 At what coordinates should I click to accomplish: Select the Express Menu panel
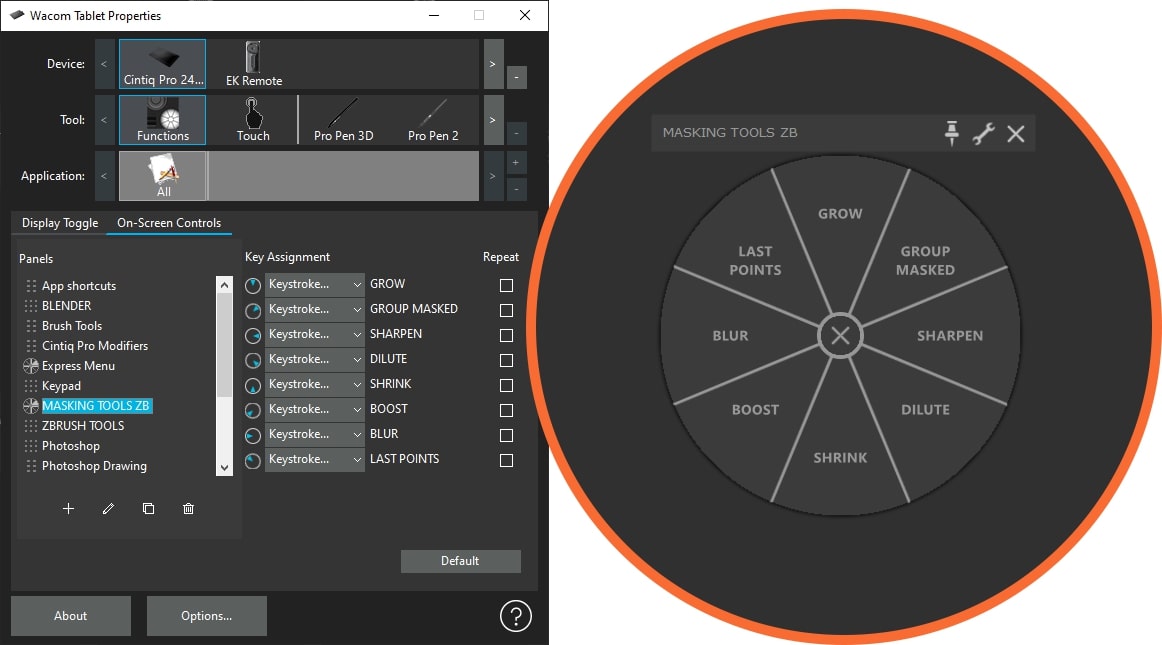(78, 366)
